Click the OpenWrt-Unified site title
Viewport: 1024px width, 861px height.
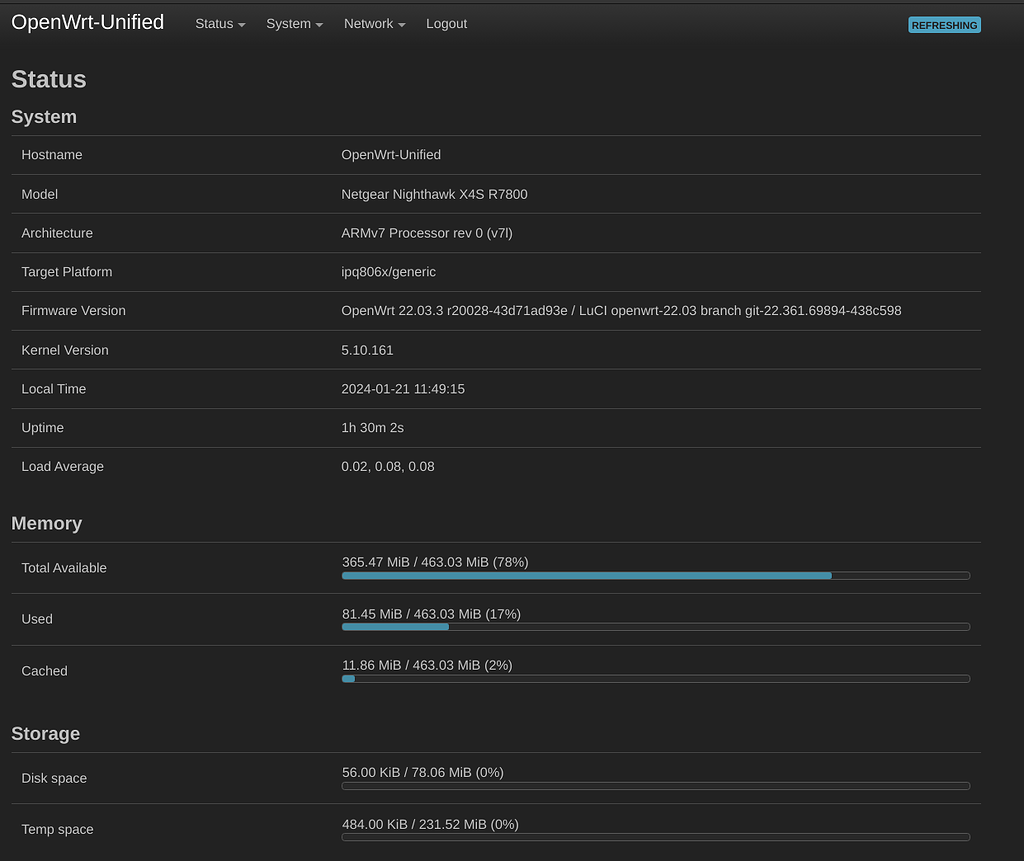87,22
